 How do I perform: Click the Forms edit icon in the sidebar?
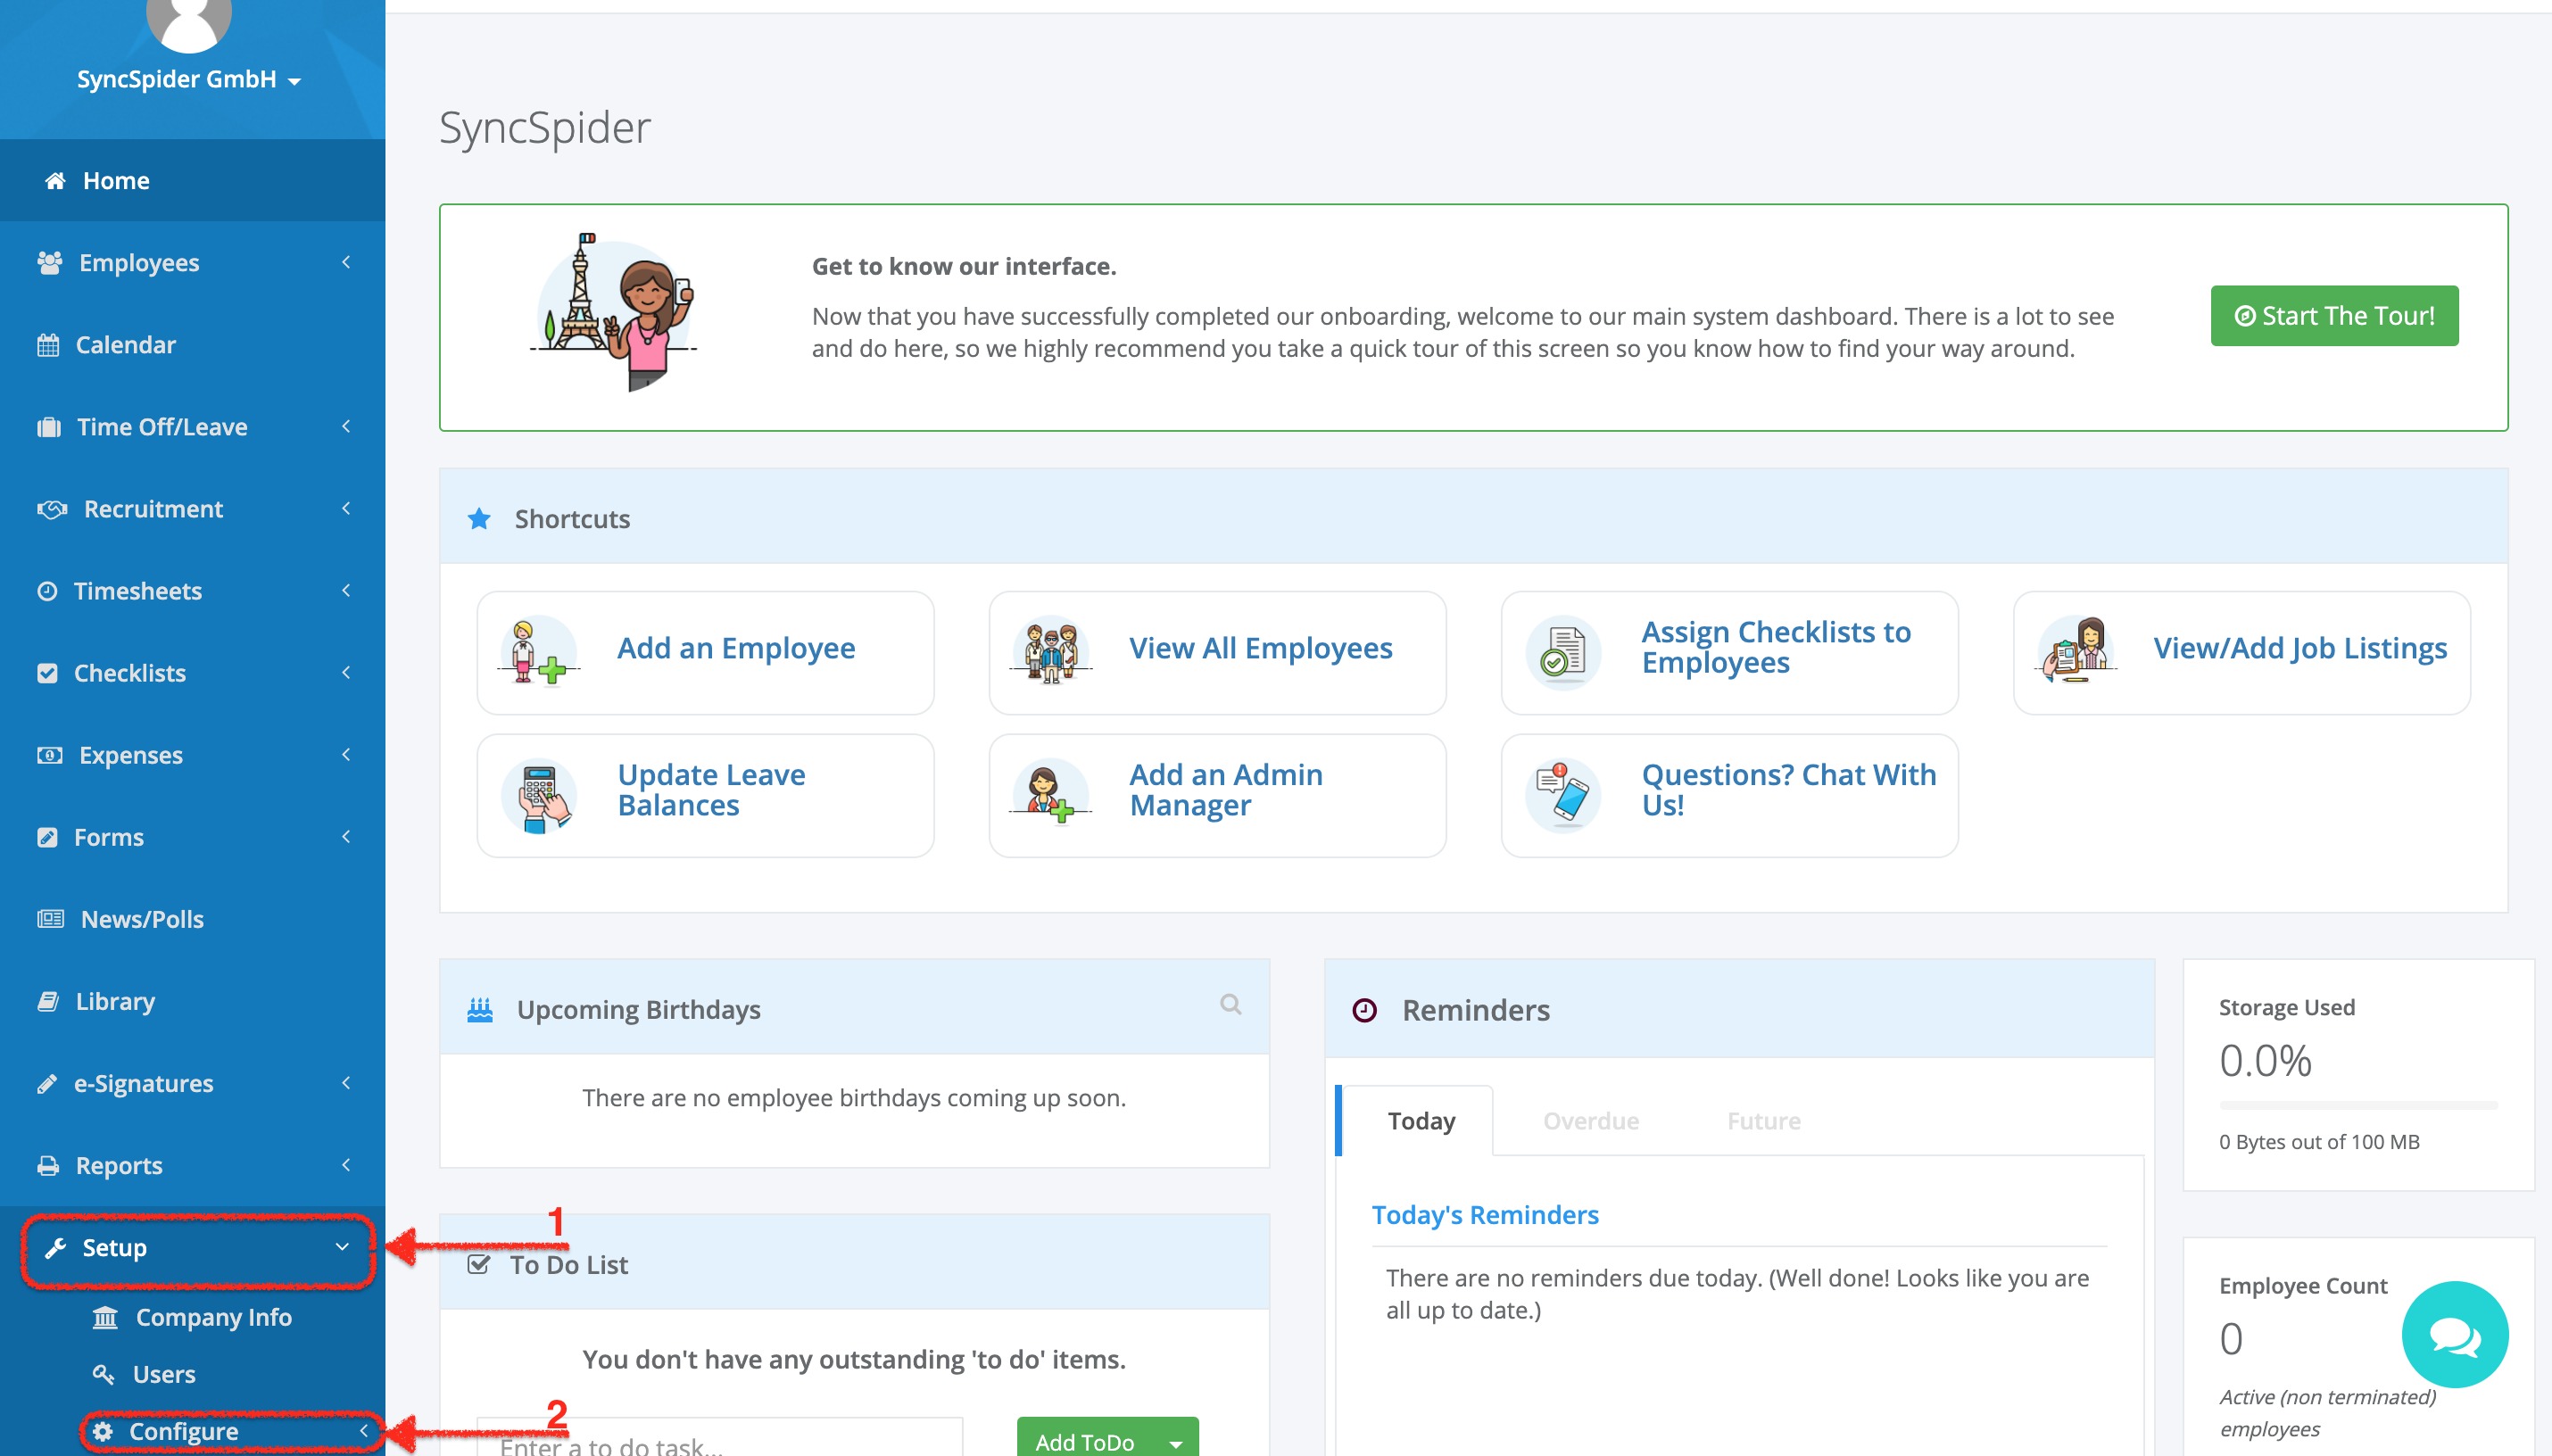(47, 837)
